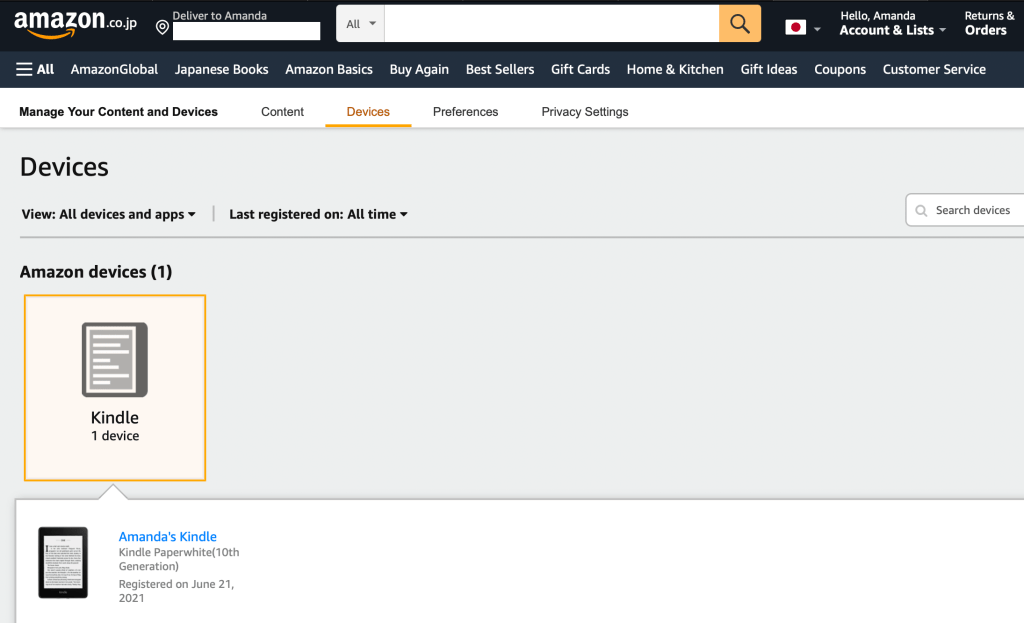Go to the Privacy Settings tab
This screenshot has width=1024, height=623.
tap(584, 112)
